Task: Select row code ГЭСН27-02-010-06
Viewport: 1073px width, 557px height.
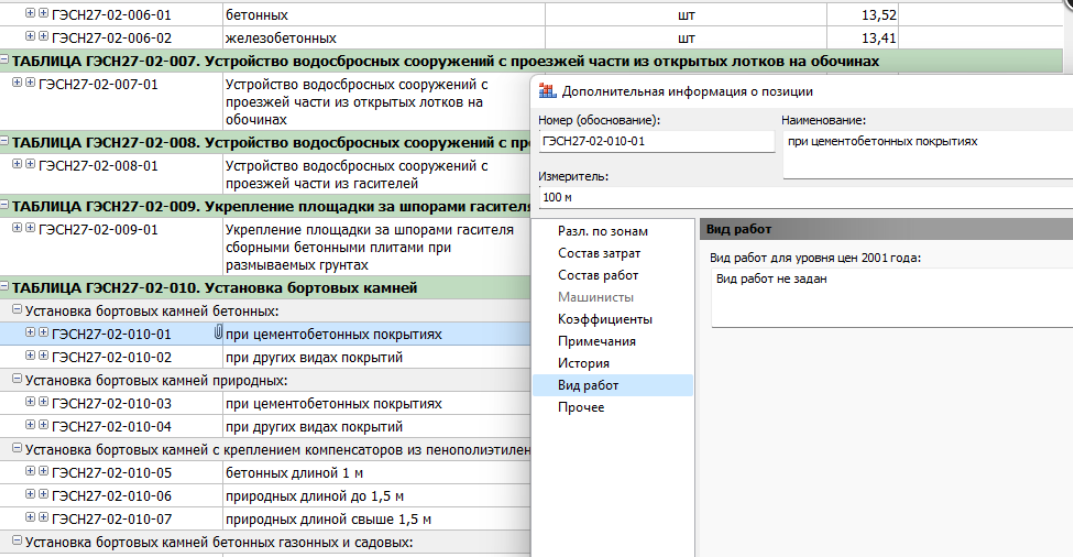Action: tap(112, 496)
